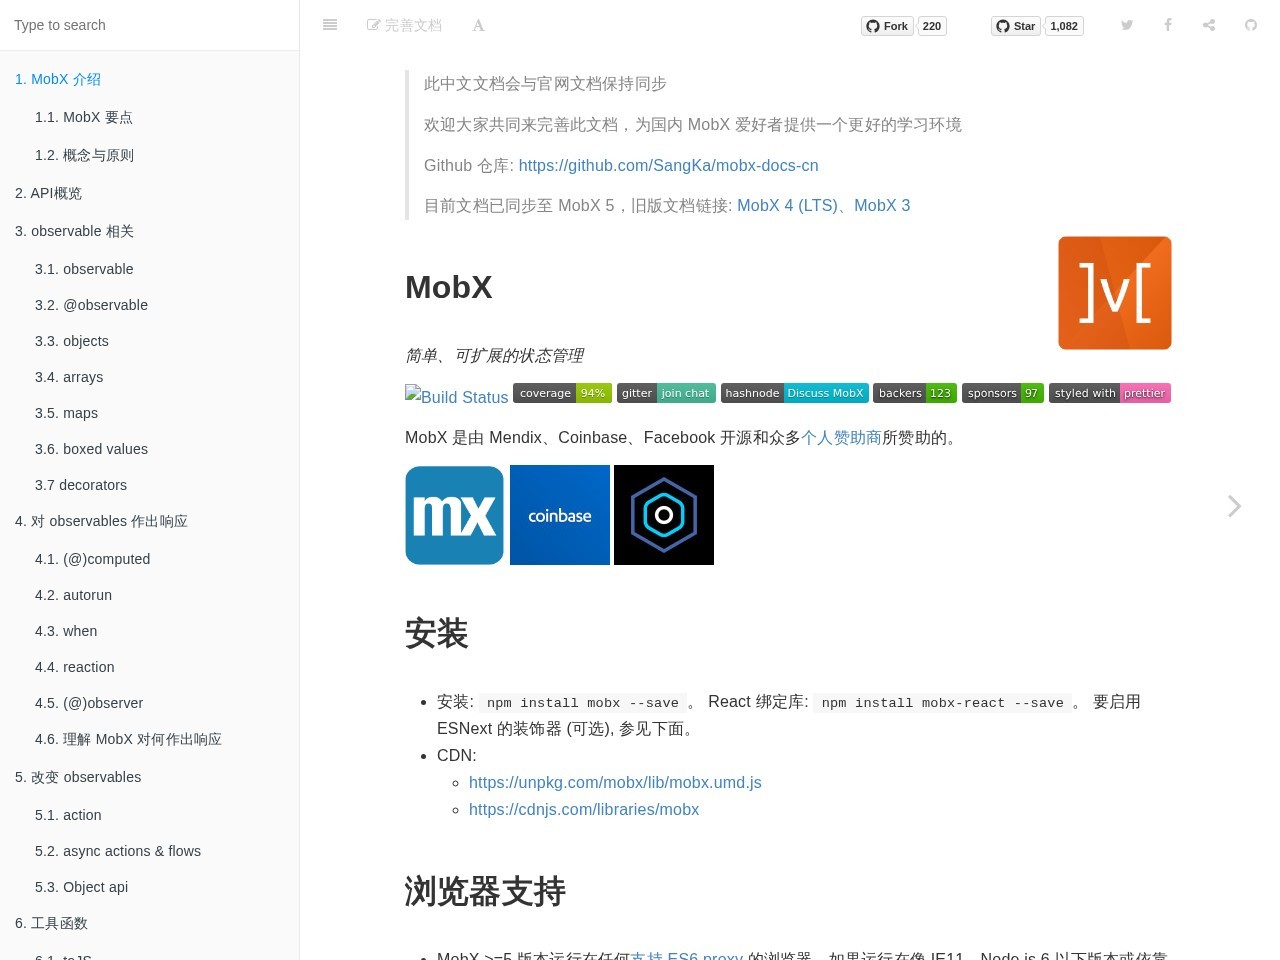The height and width of the screenshot is (960, 1280).
Task: Open 1.2. 概念与原则 section
Action: [x=150, y=155]
